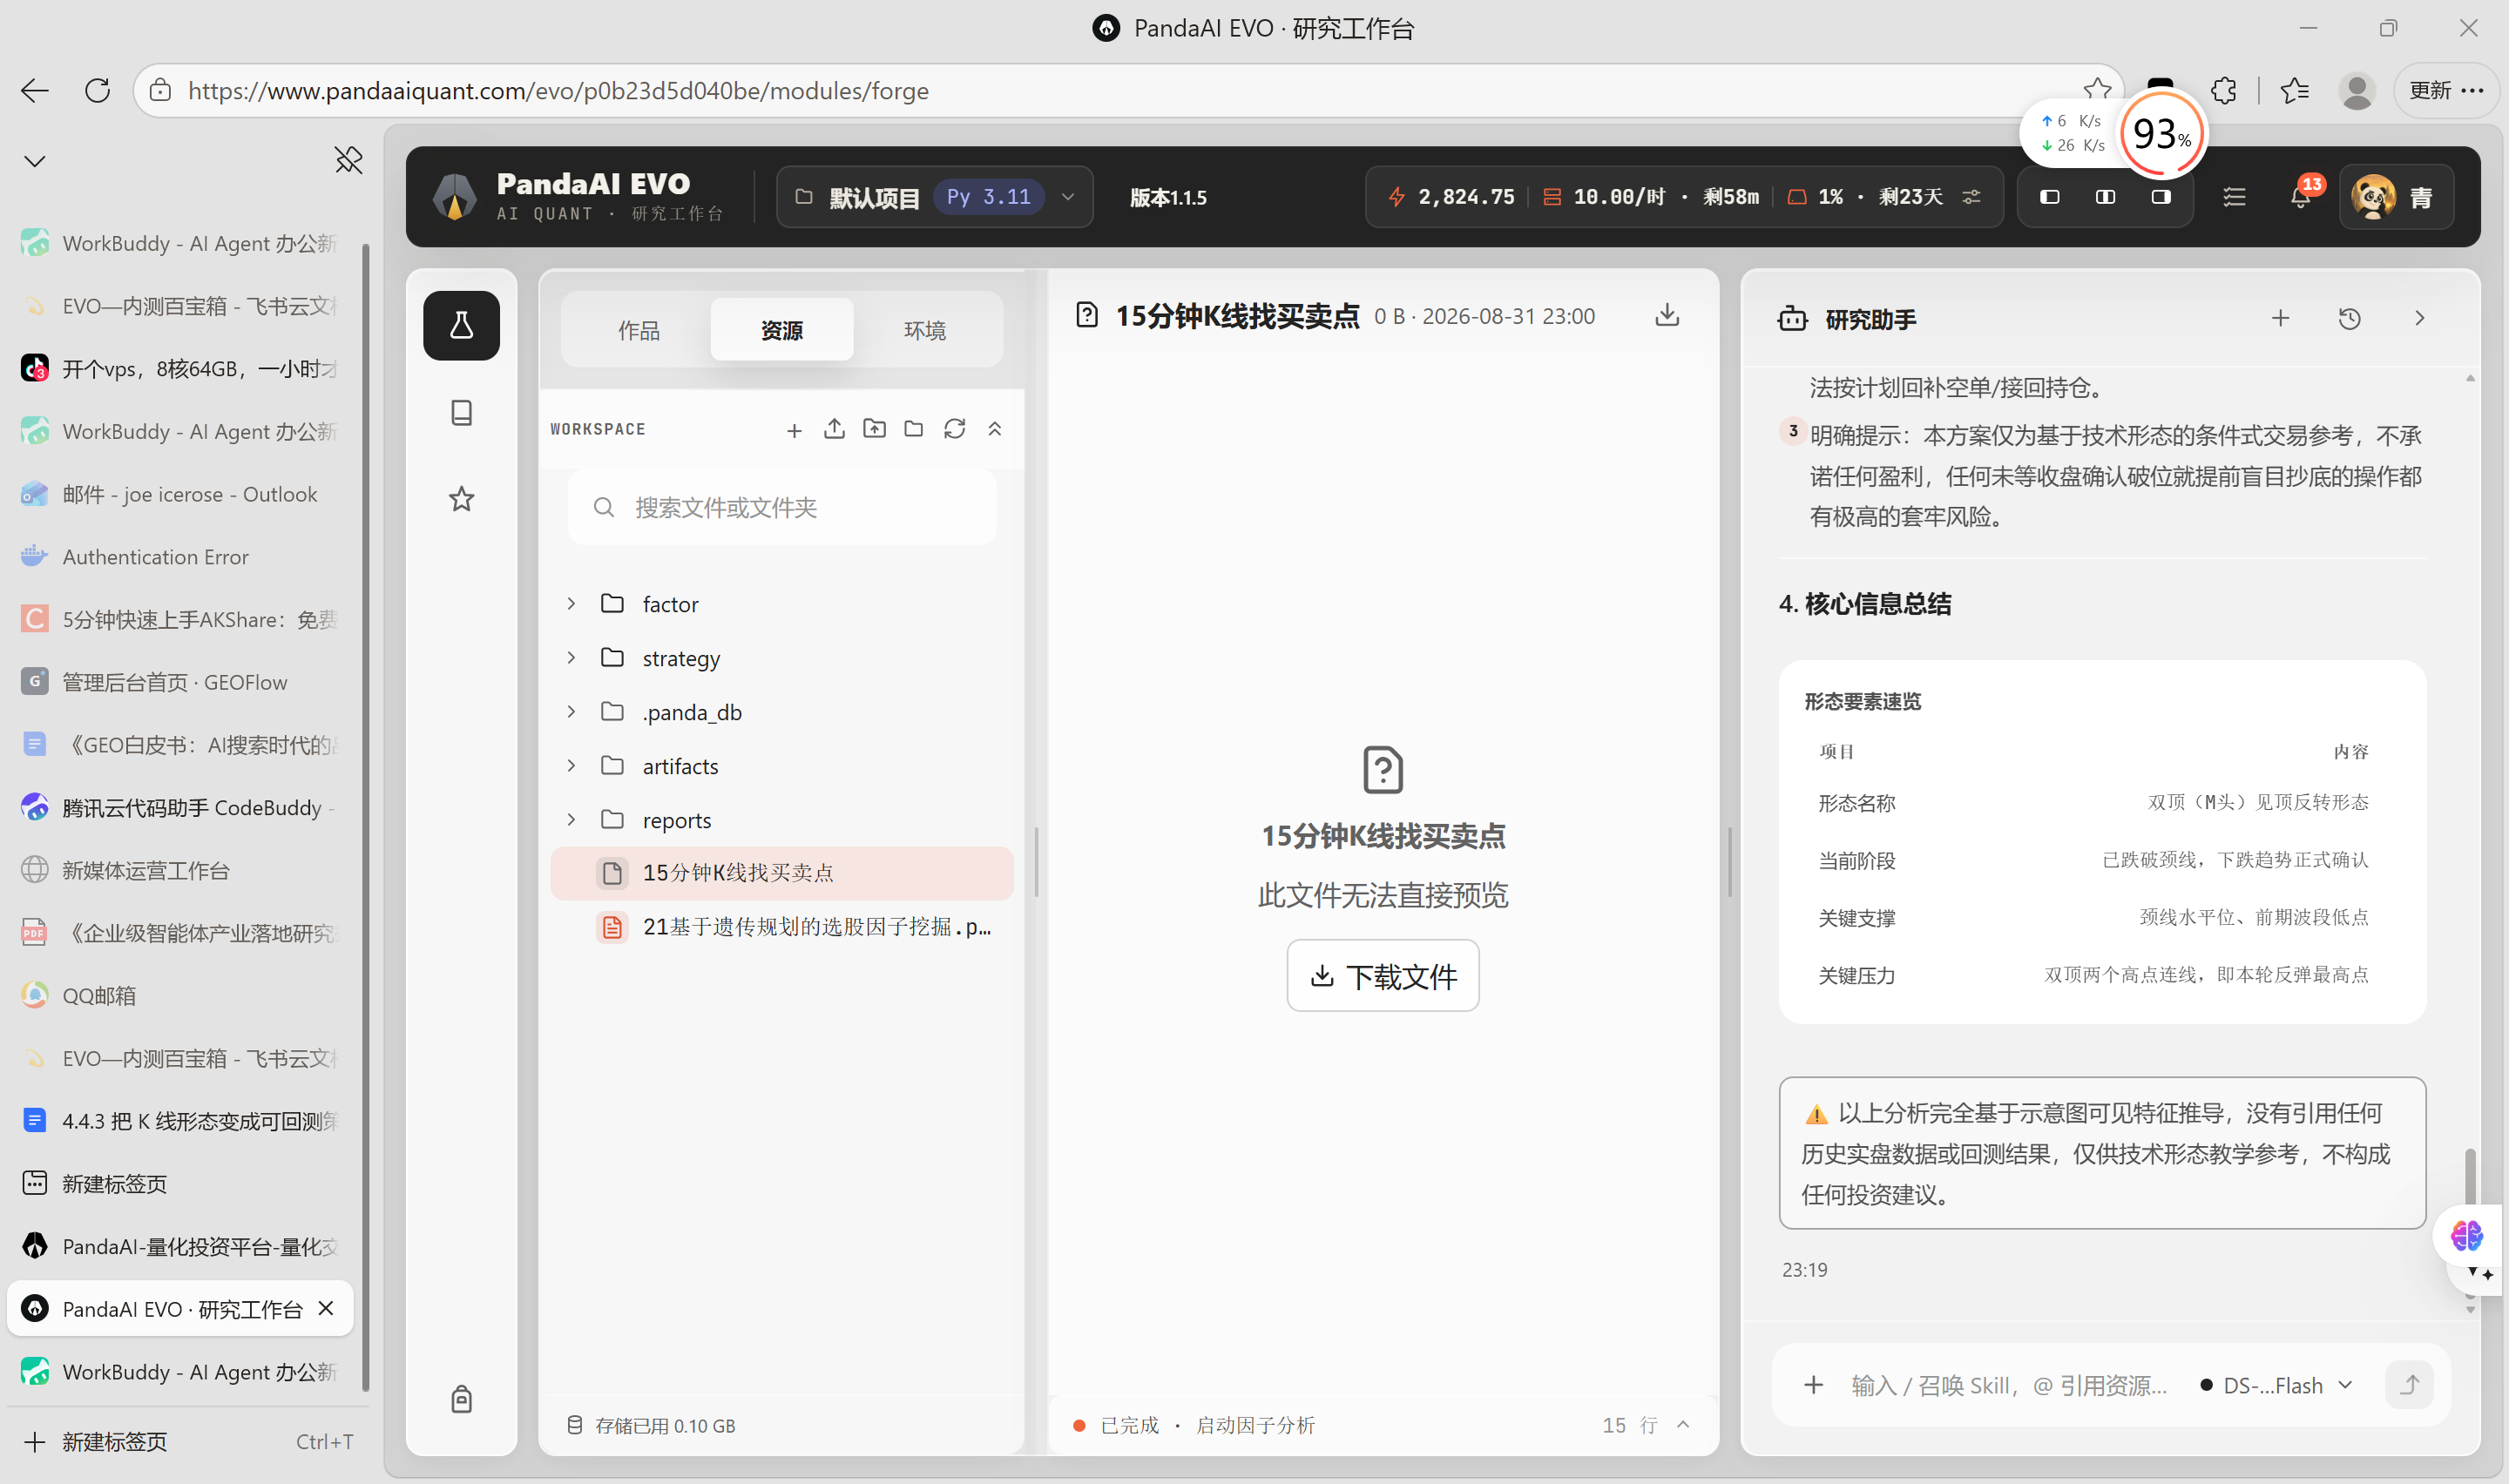Viewport: 2509px width, 1484px height.
Task: Click the PandaAI EVO logo
Action: (x=455, y=196)
